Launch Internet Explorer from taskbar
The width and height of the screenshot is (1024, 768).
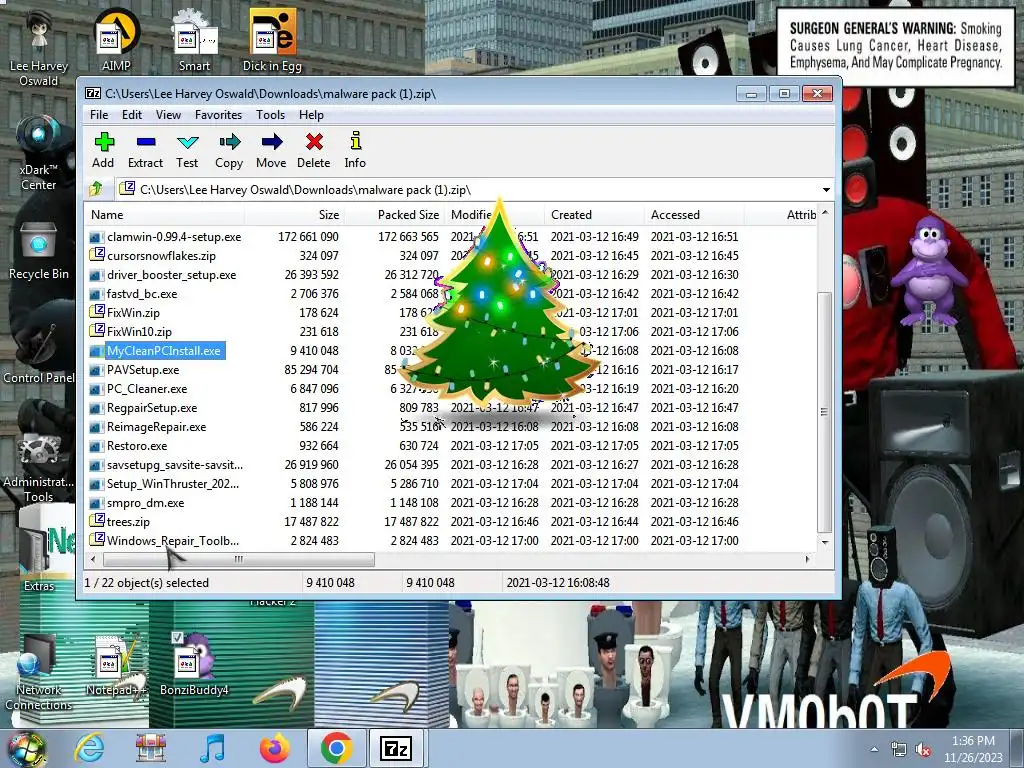pyautogui.click(x=89, y=749)
